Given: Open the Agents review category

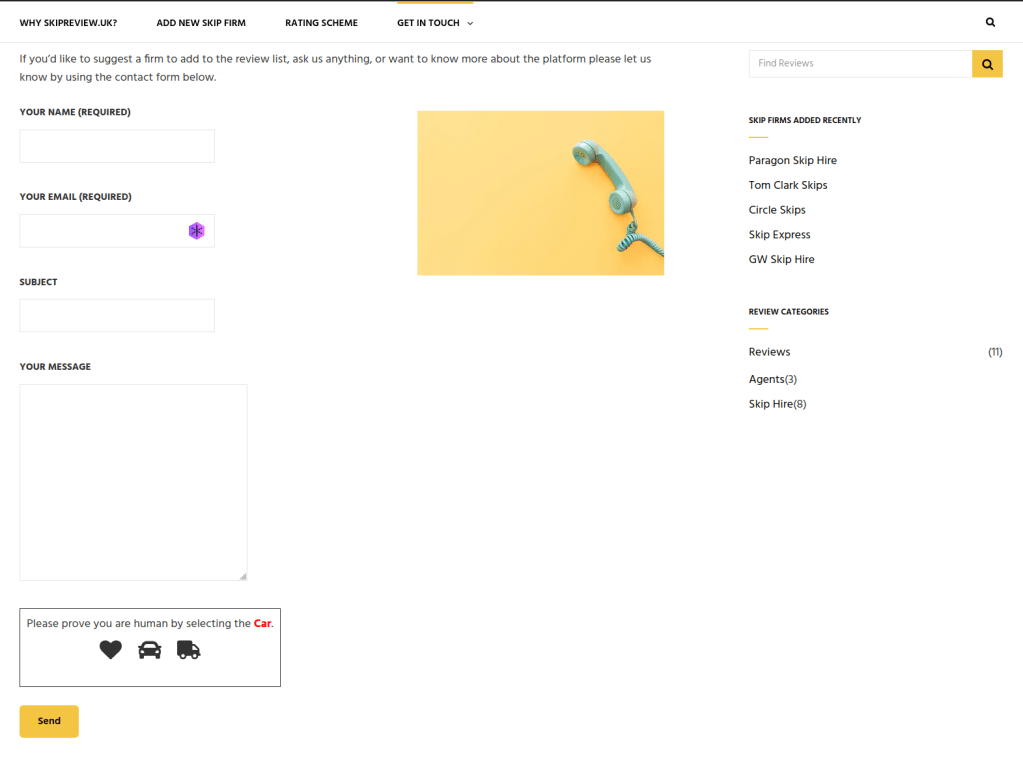Looking at the screenshot, I should [x=766, y=379].
